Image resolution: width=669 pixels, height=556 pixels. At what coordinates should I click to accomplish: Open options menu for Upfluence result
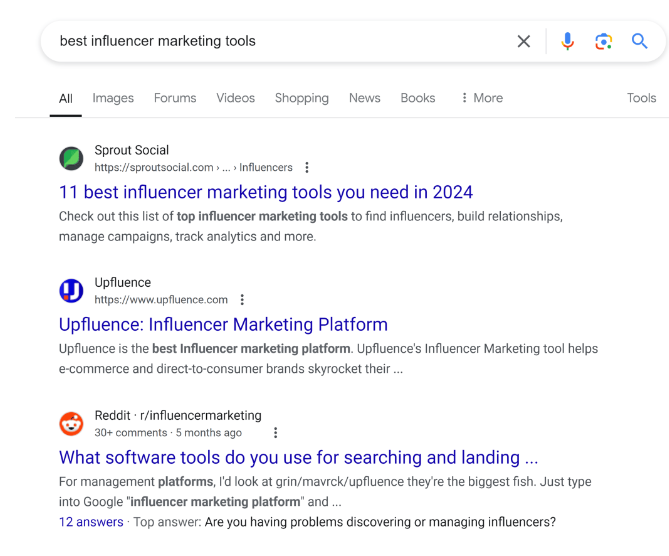[x=242, y=300]
